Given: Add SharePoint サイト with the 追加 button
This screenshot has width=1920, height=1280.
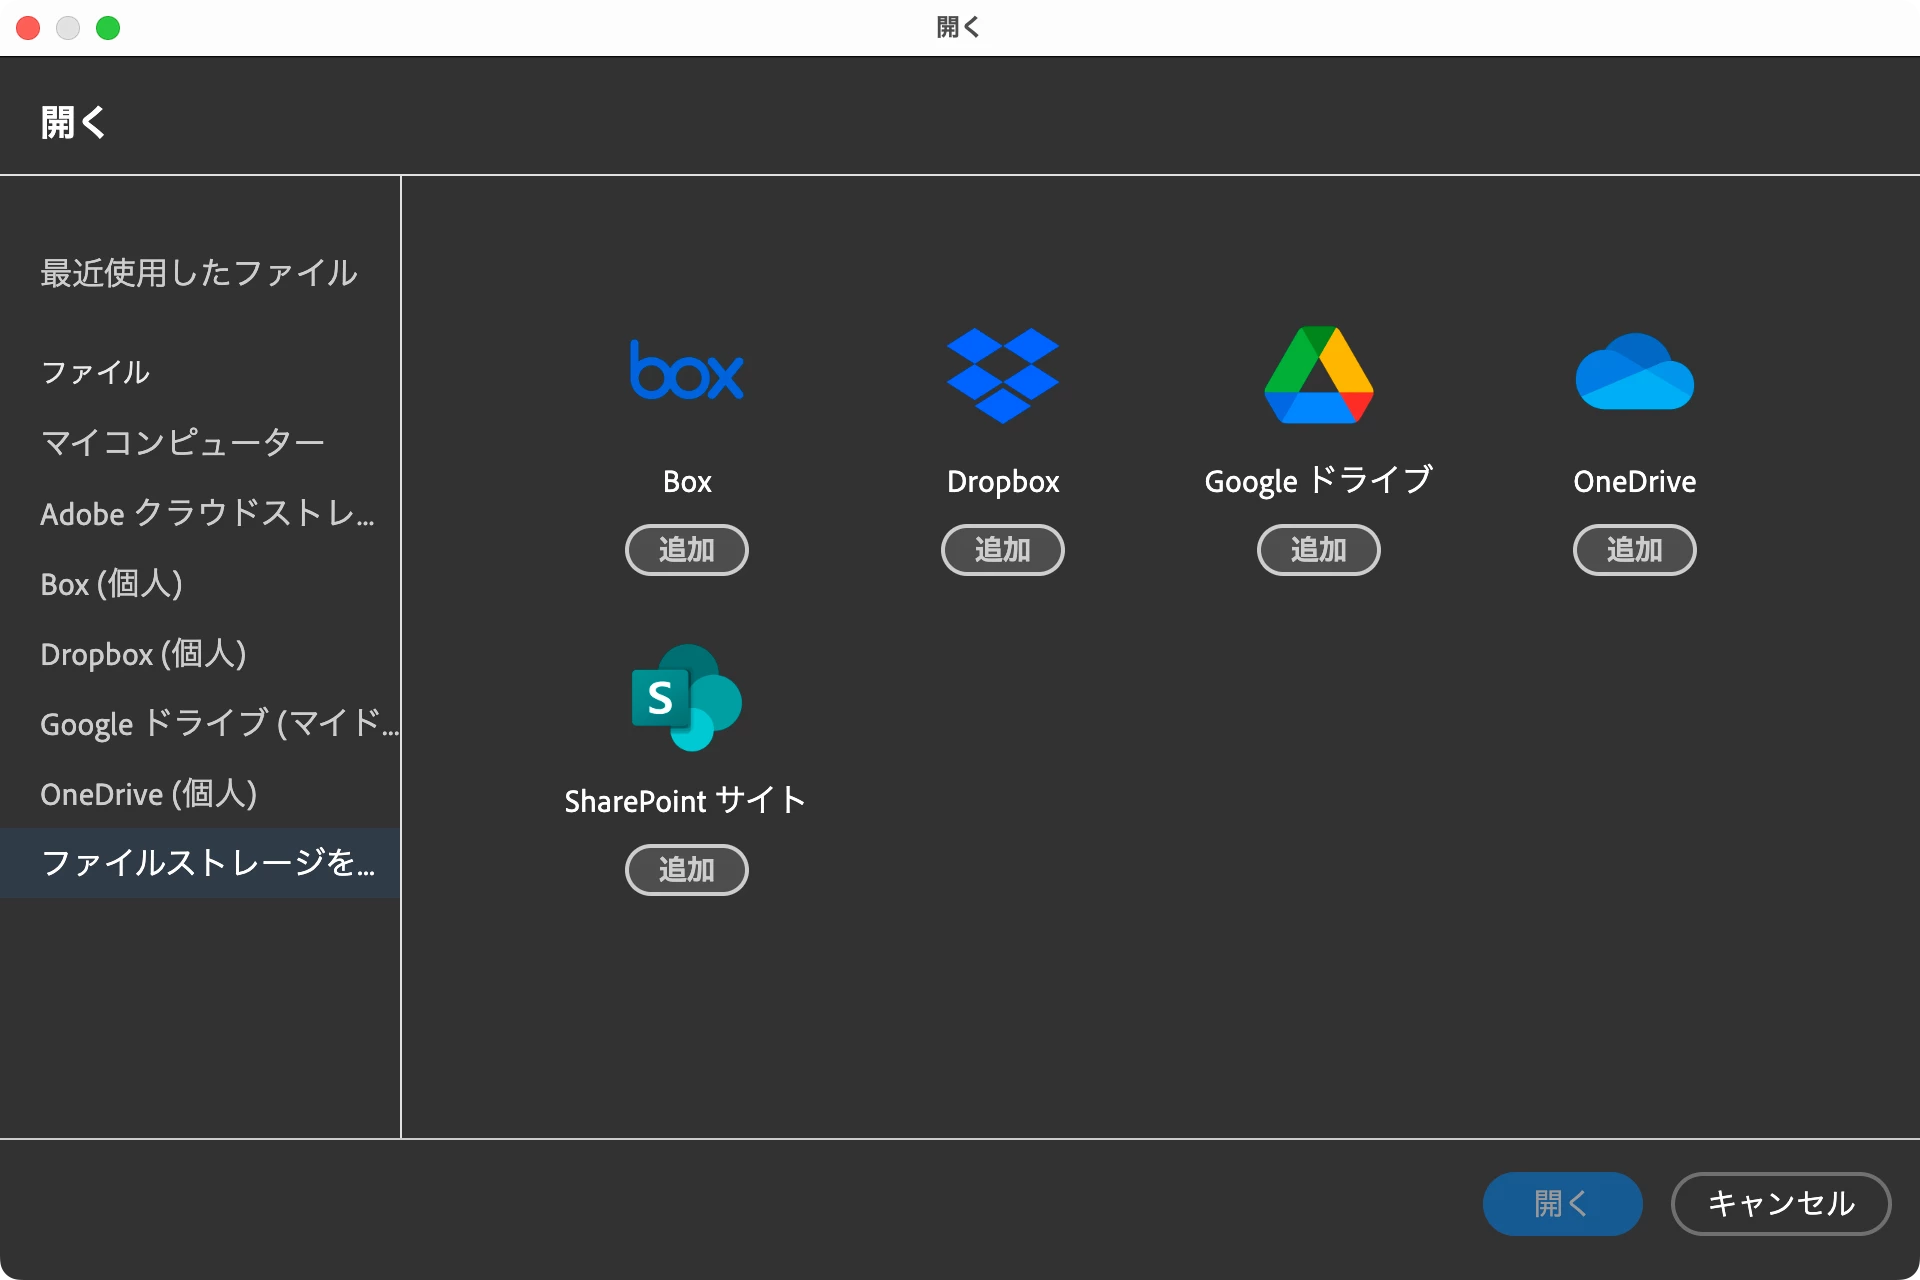Looking at the screenshot, I should 686,869.
